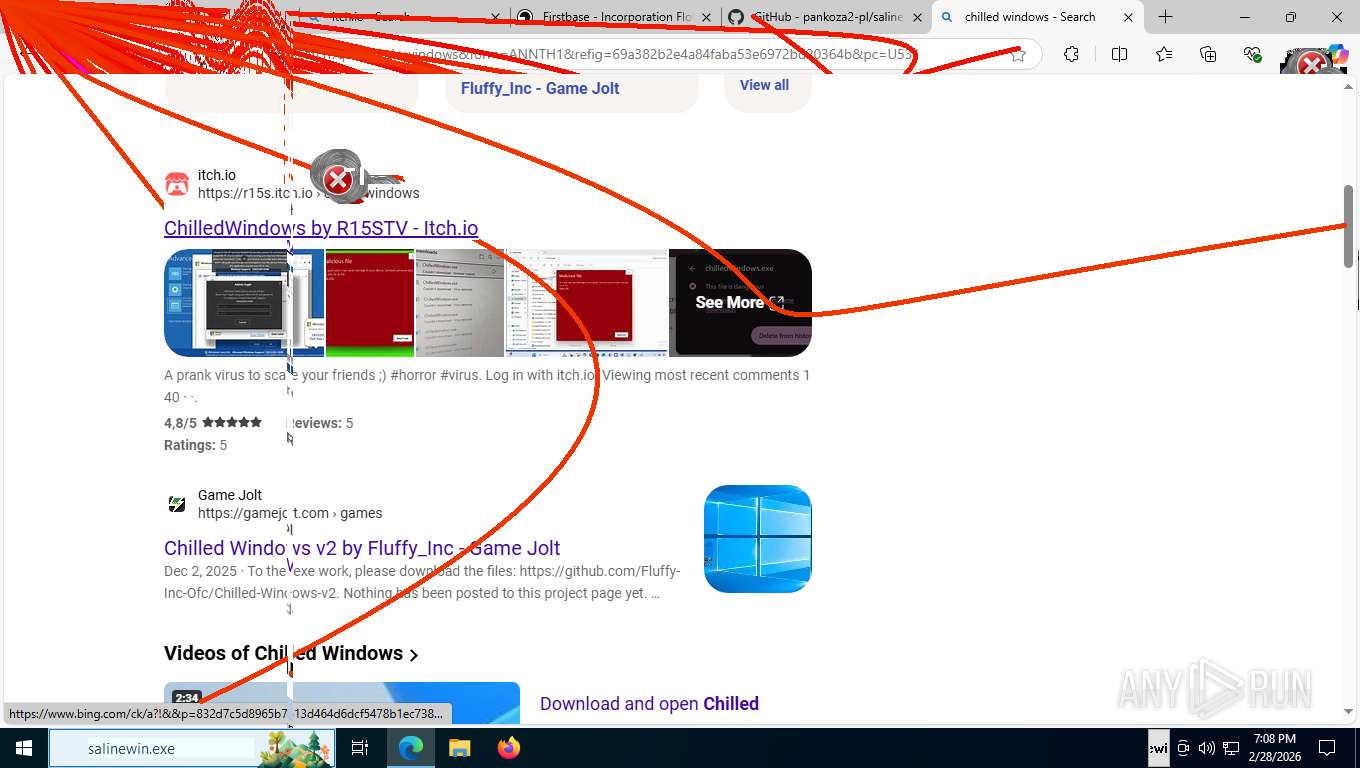Open 'Download and open Chilled' video link
Screen dimensions: 1360x768
(649, 703)
